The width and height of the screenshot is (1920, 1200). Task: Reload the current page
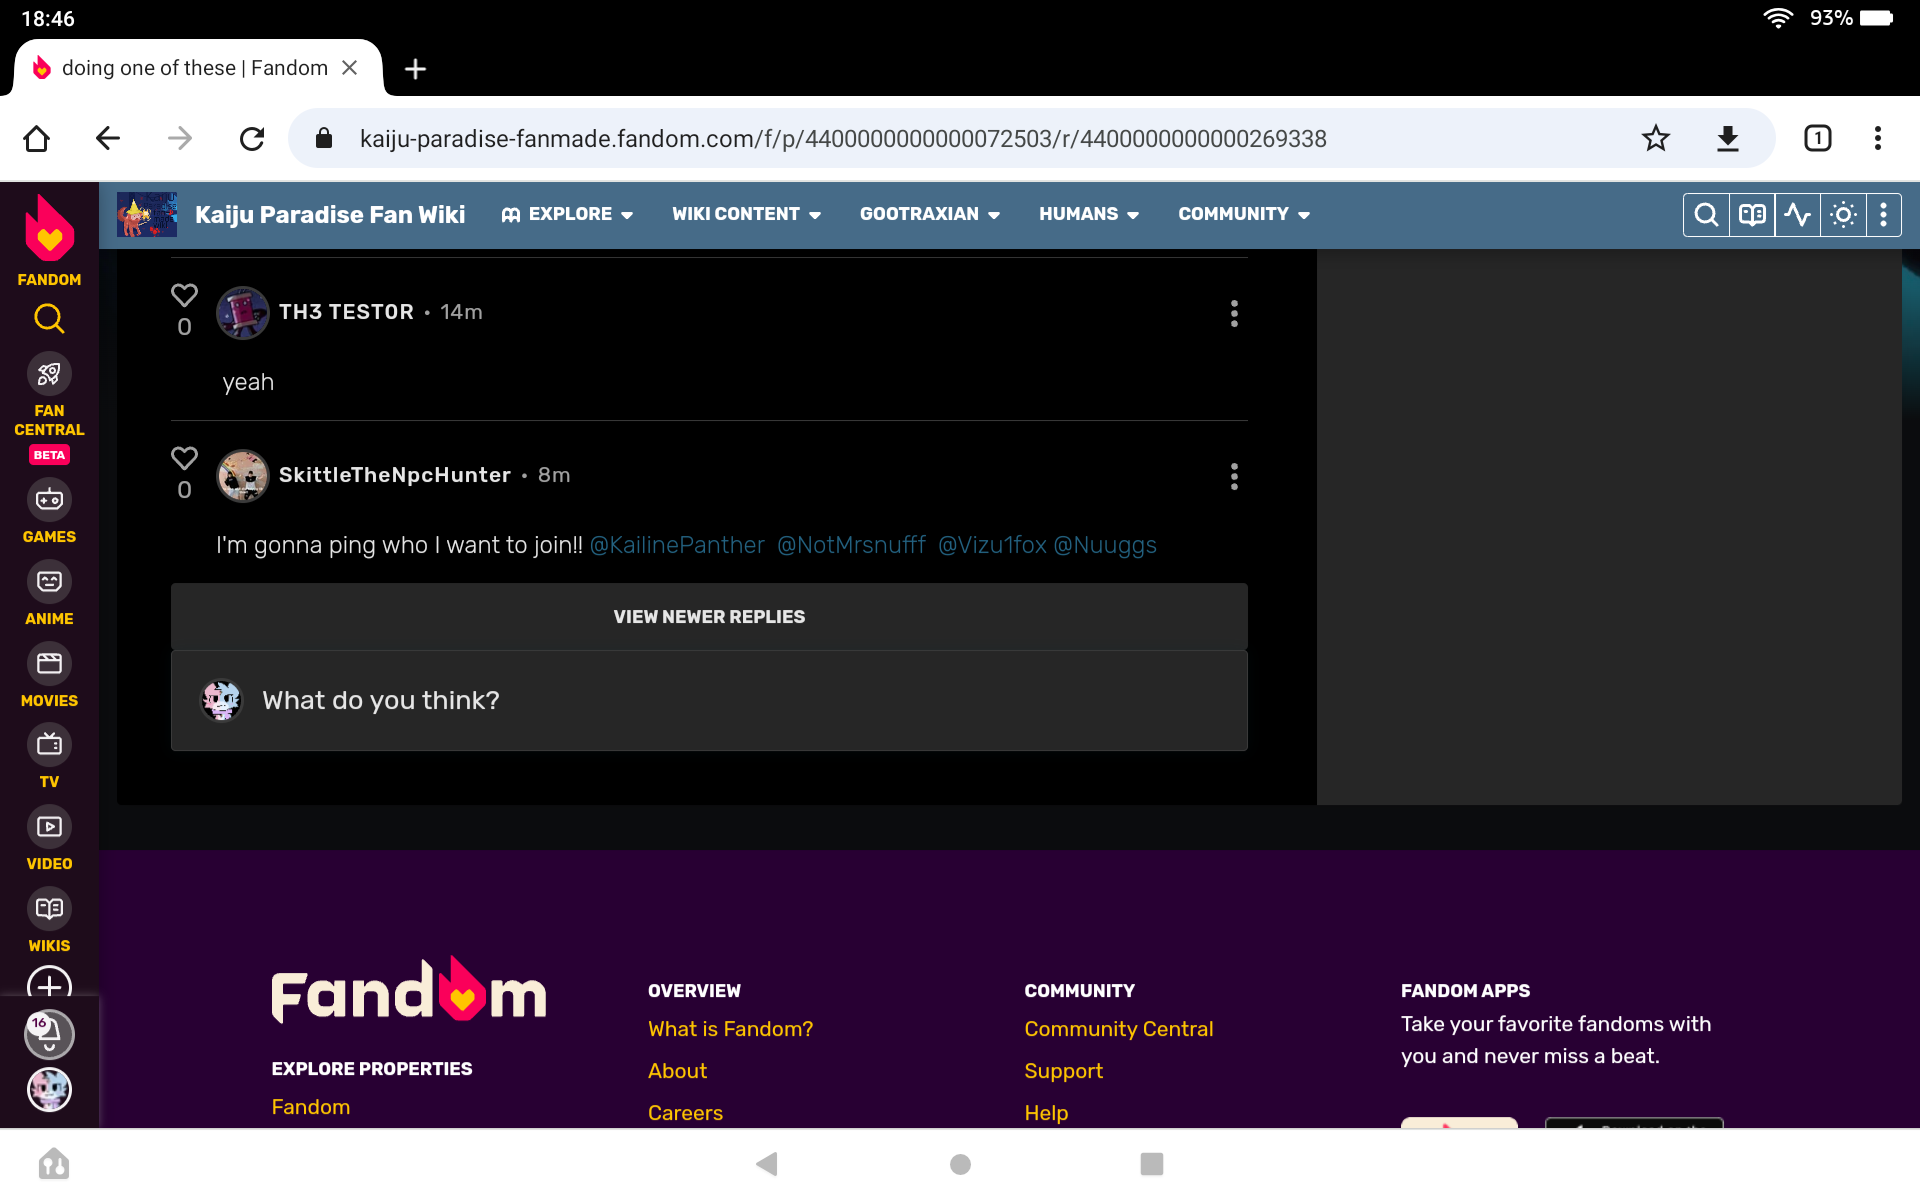click(252, 138)
